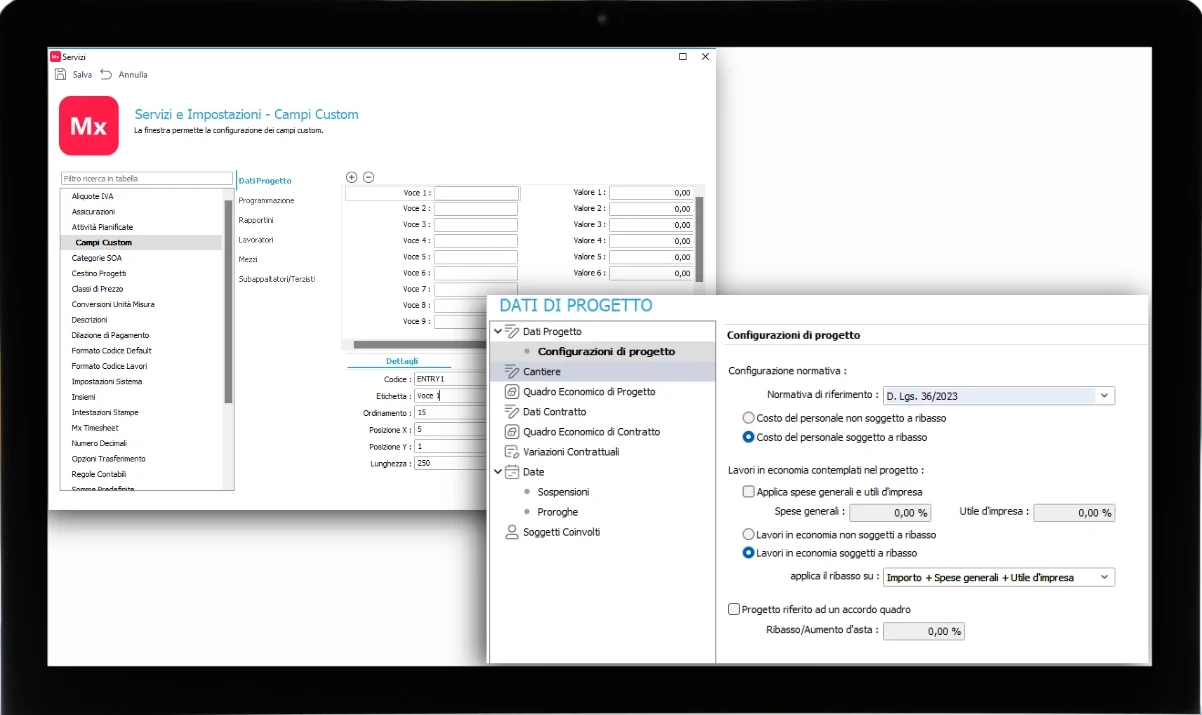Open the Normativa di riferimento dropdown
The image size is (1202, 715).
(1104, 396)
